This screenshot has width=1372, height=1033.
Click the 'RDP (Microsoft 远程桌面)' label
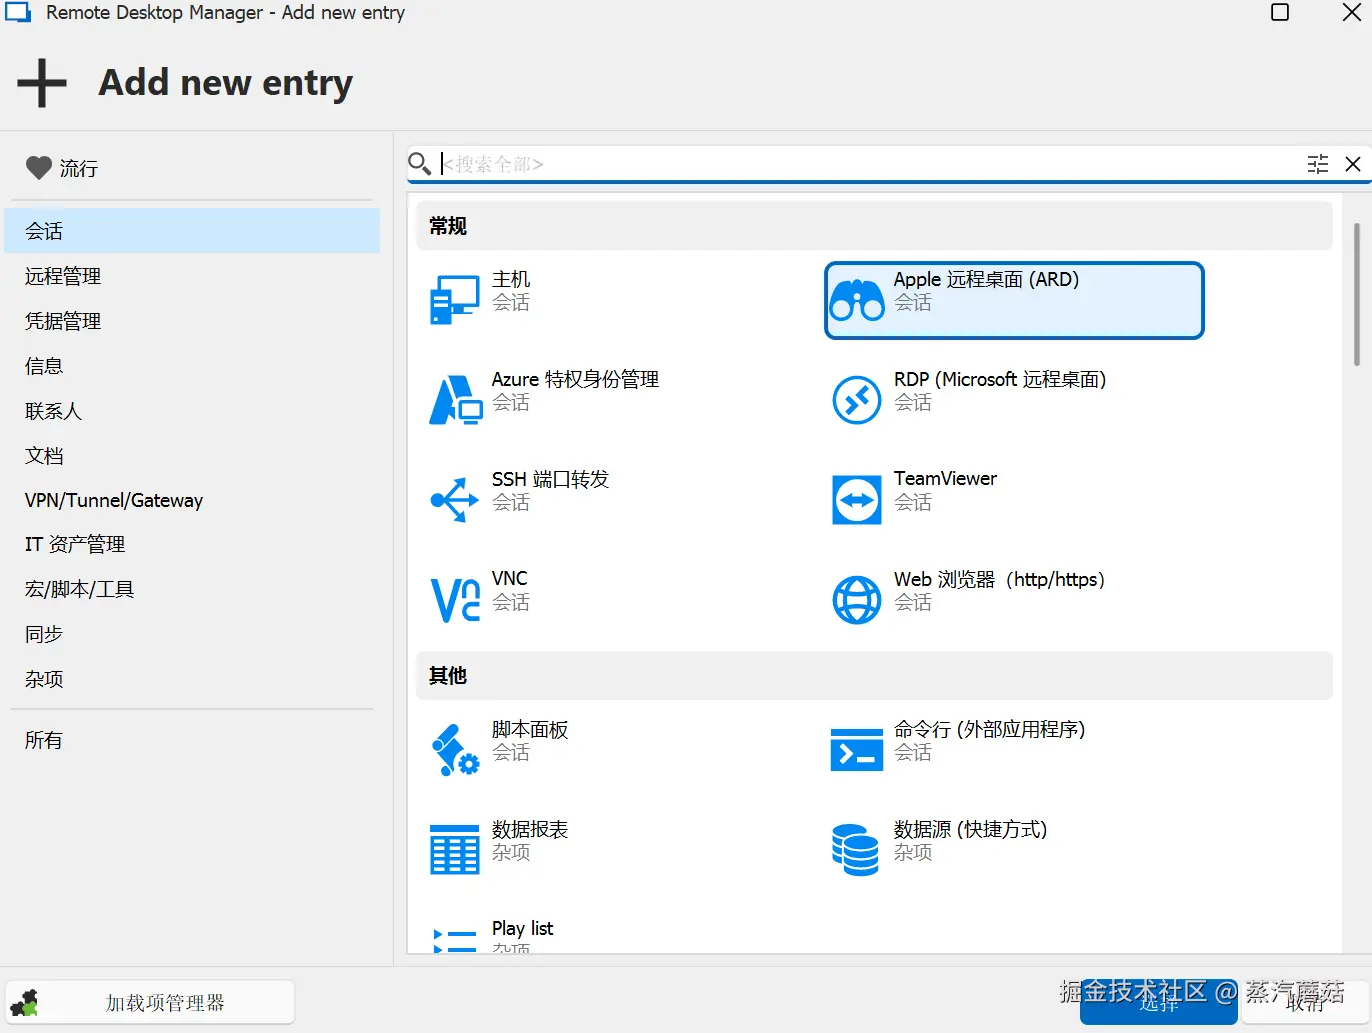pyautogui.click(x=1000, y=380)
